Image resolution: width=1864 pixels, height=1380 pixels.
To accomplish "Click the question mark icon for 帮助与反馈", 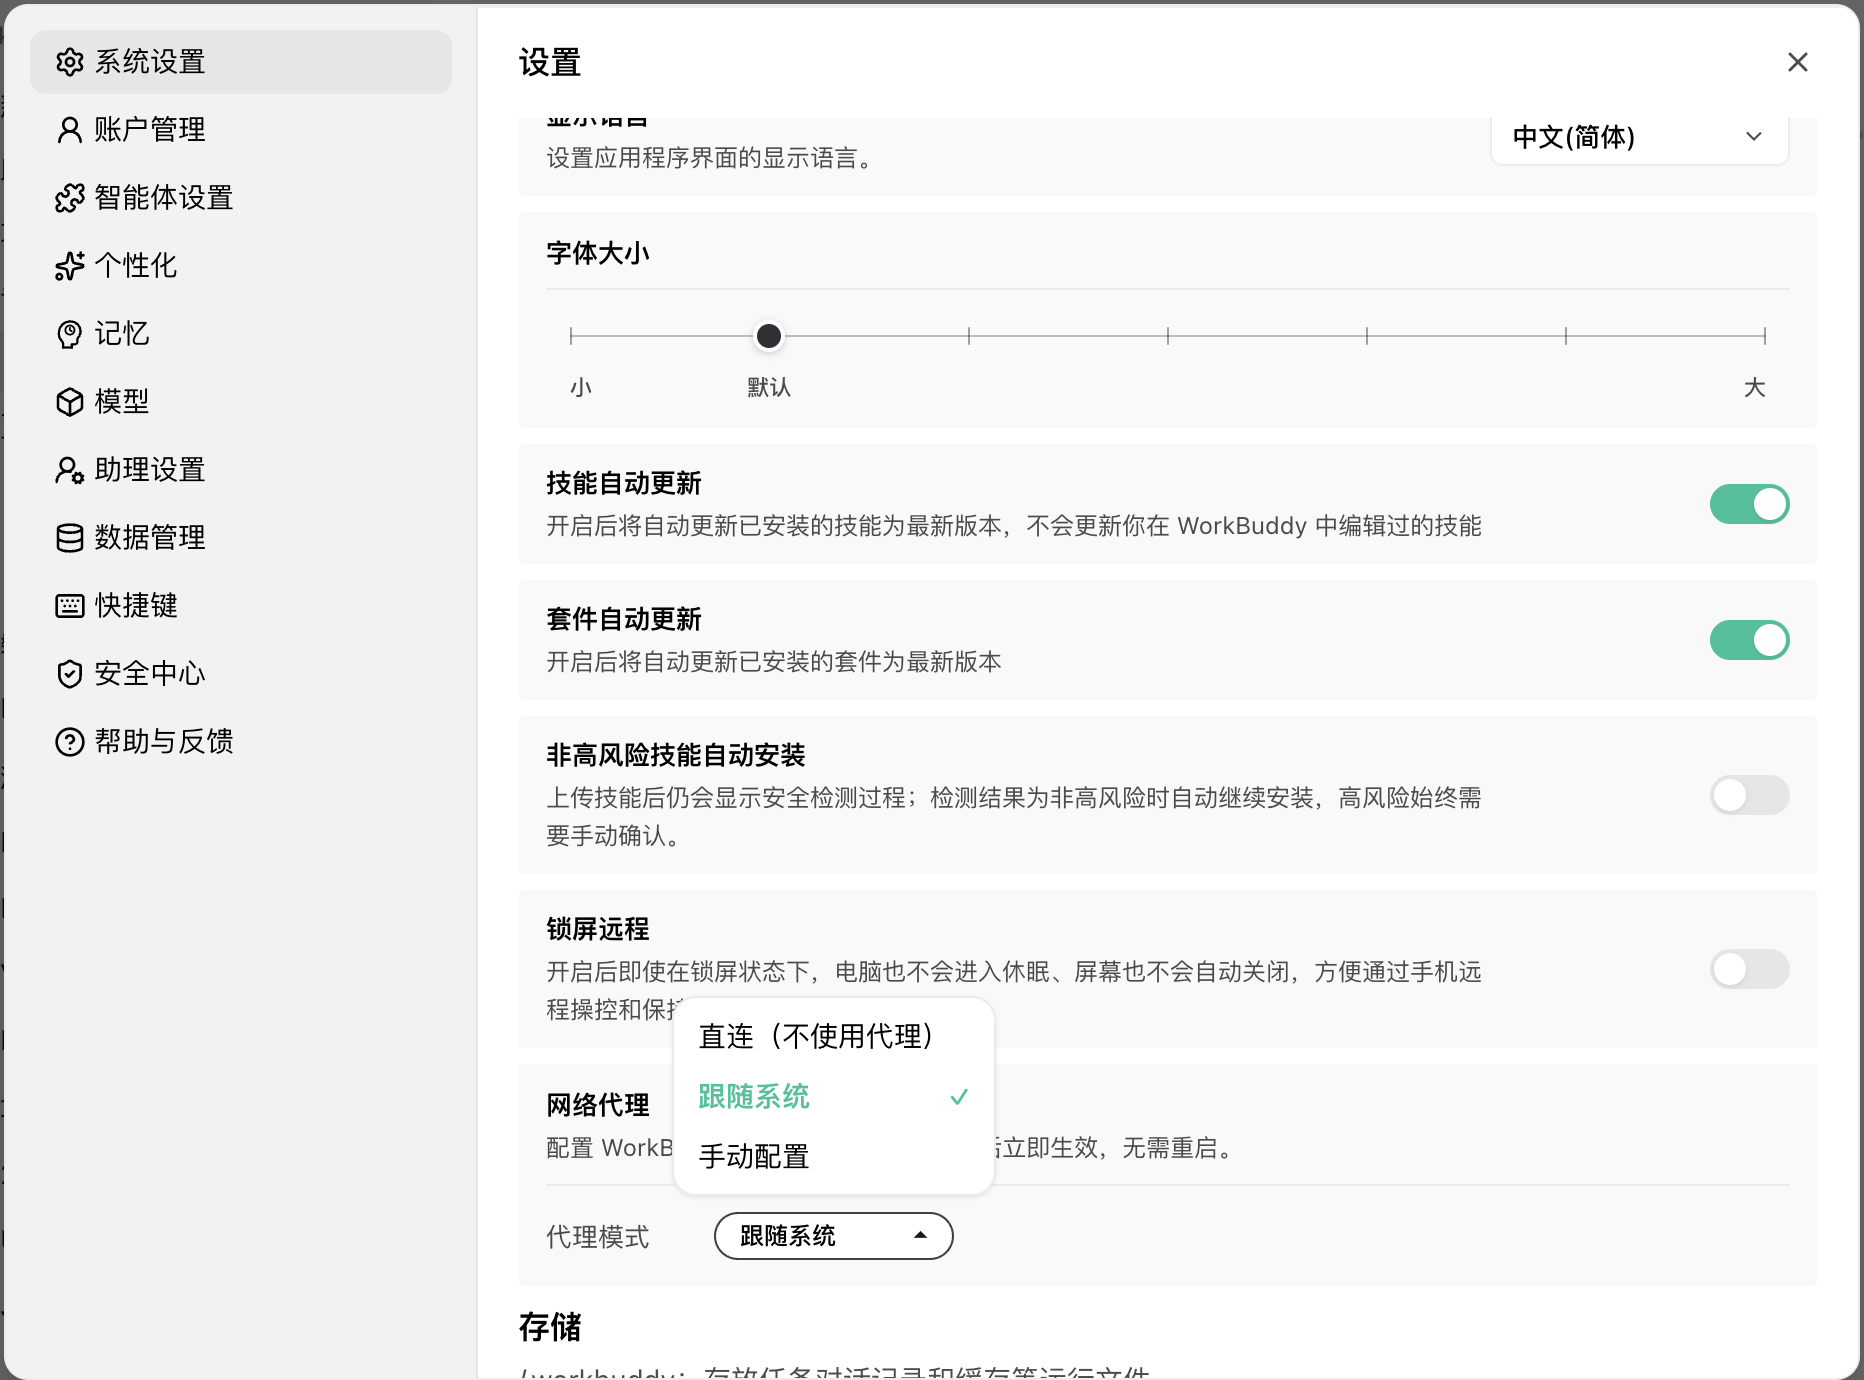I will click(x=70, y=742).
